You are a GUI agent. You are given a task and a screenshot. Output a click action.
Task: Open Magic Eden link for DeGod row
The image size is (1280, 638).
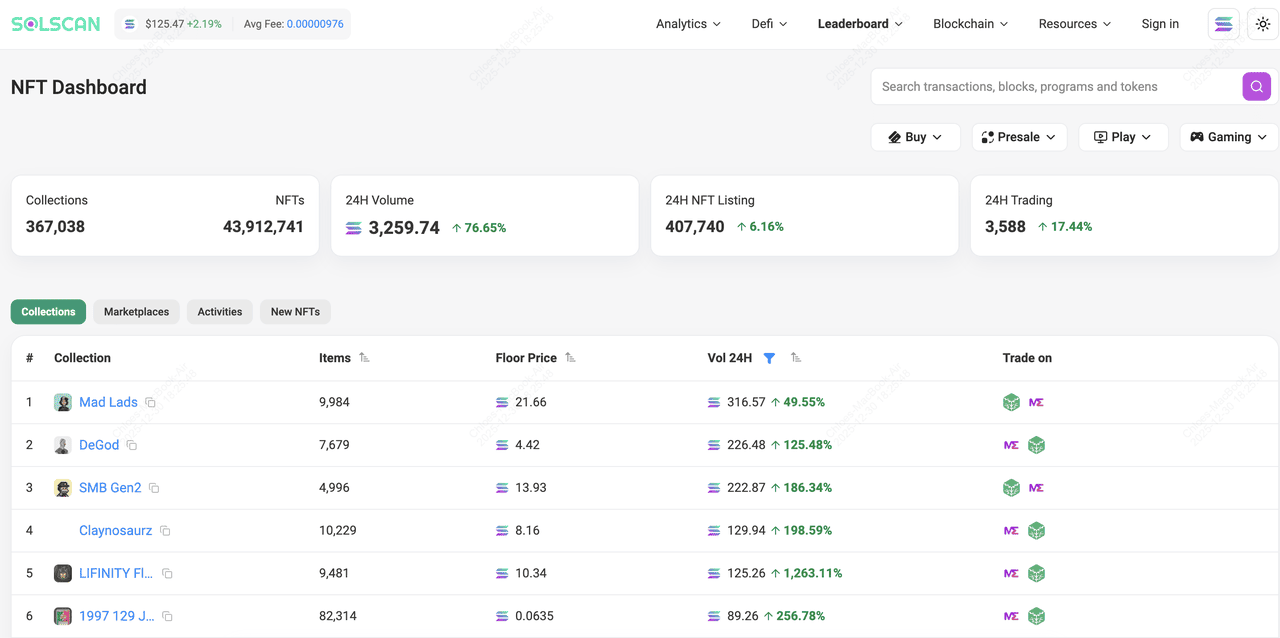click(1011, 445)
